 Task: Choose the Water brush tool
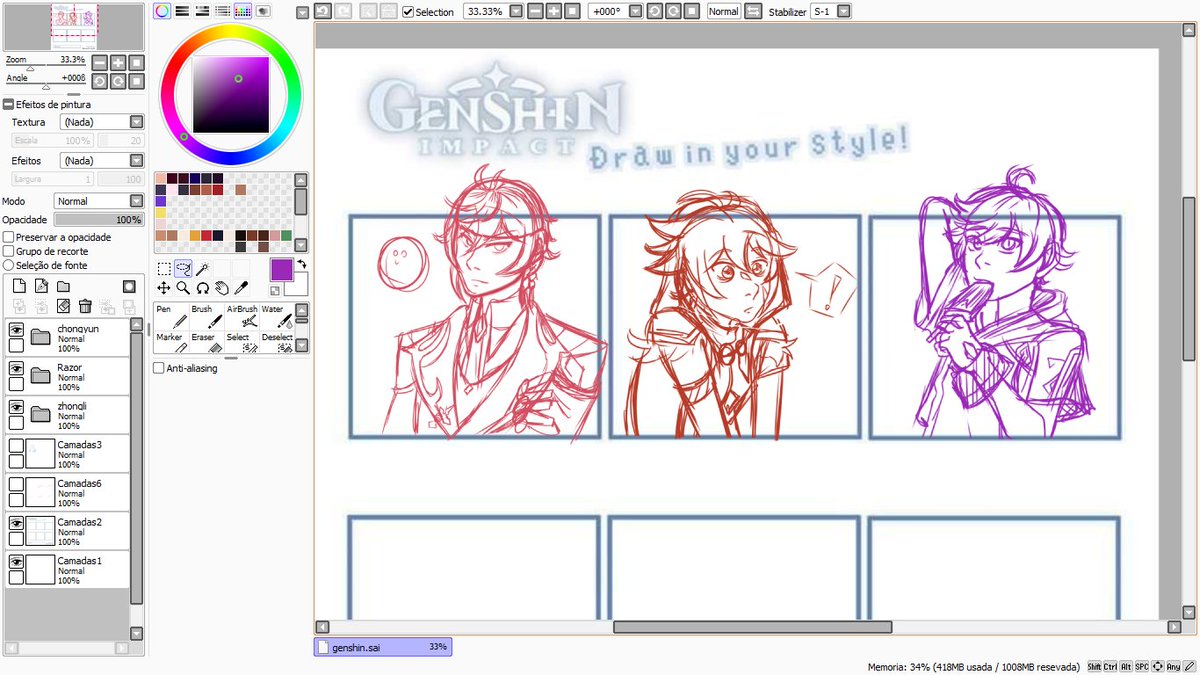tap(277, 317)
